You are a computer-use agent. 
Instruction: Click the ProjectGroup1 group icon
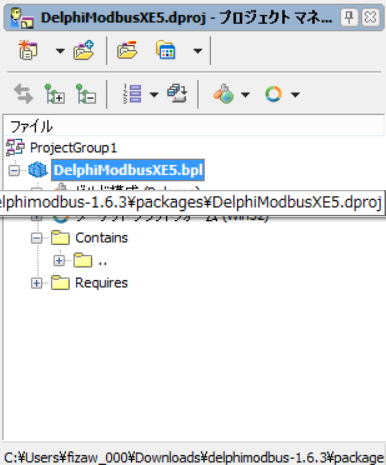(15, 147)
